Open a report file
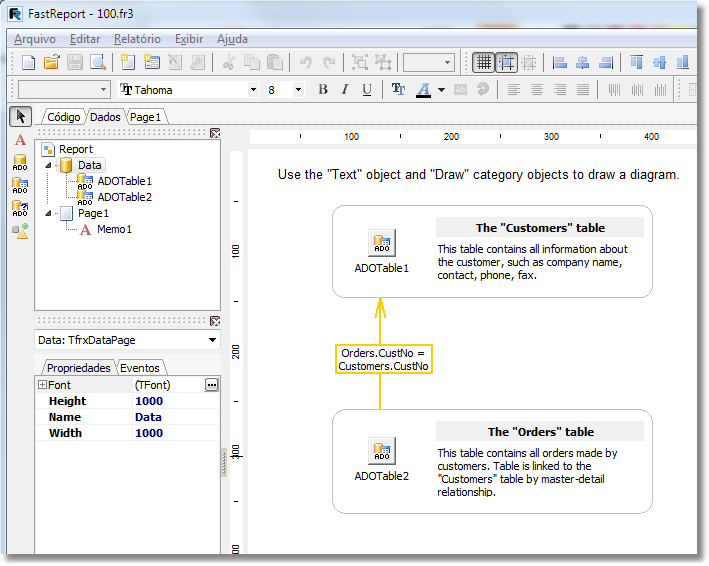This screenshot has height=566, width=709. (52, 62)
